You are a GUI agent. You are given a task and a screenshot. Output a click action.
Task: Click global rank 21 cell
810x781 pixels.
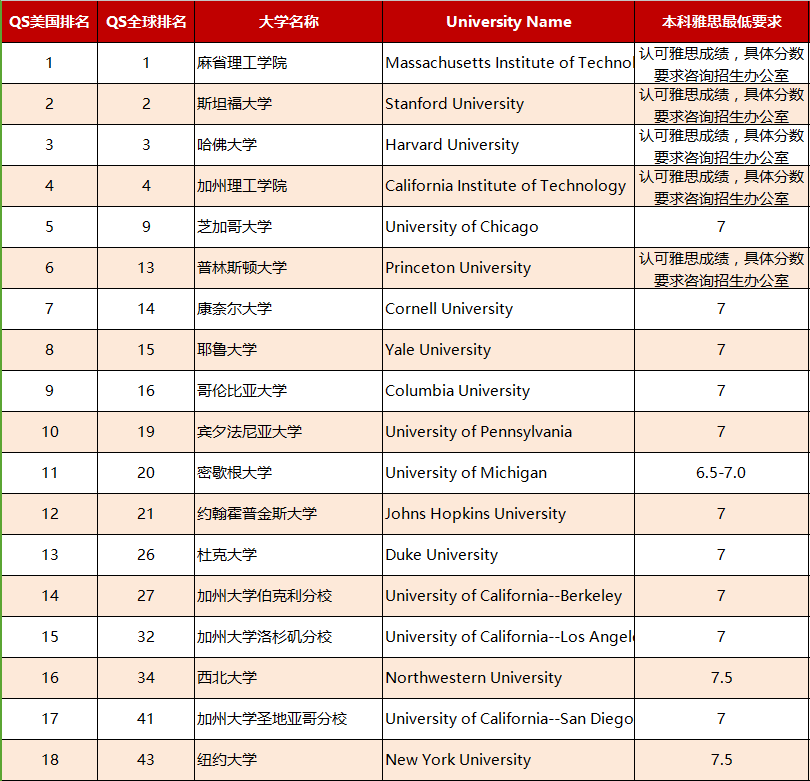pos(146,513)
